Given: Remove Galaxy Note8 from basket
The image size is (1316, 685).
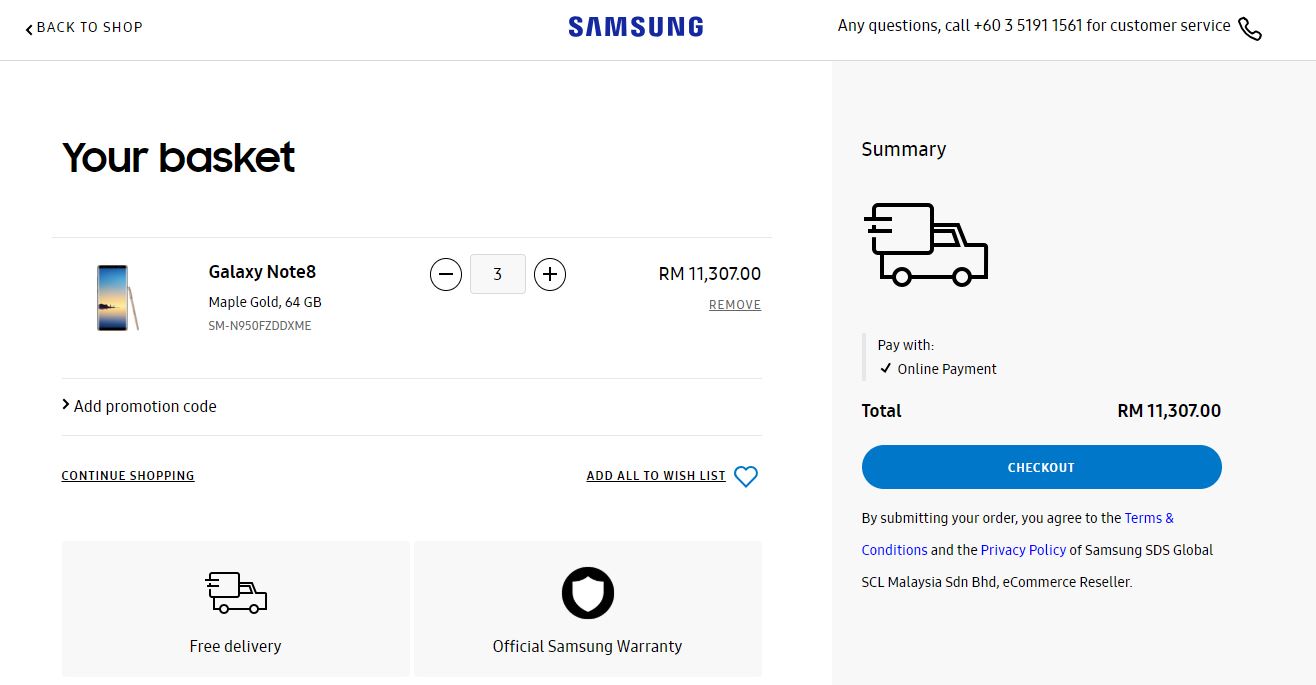Looking at the screenshot, I should 735,305.
